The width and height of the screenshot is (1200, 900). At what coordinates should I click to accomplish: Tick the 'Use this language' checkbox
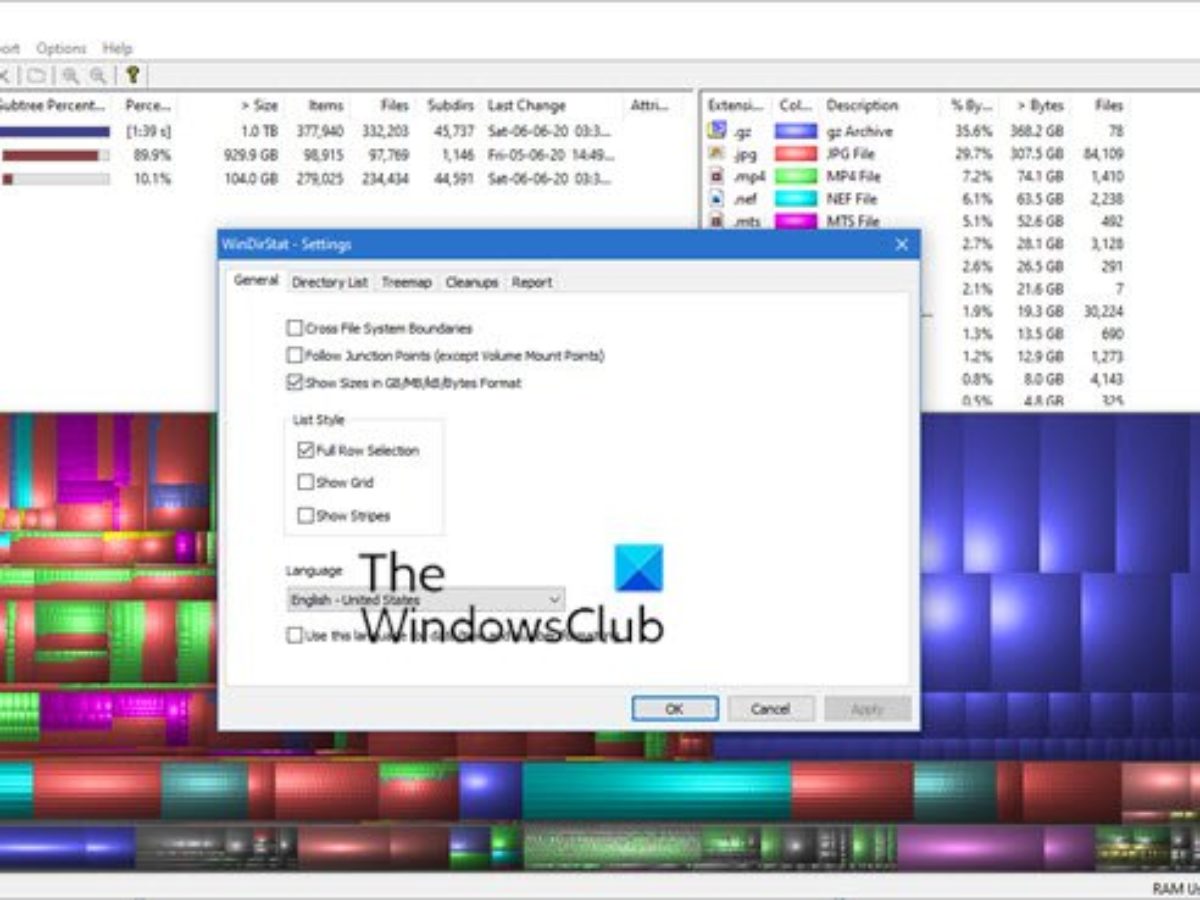[x=294, y=635]
